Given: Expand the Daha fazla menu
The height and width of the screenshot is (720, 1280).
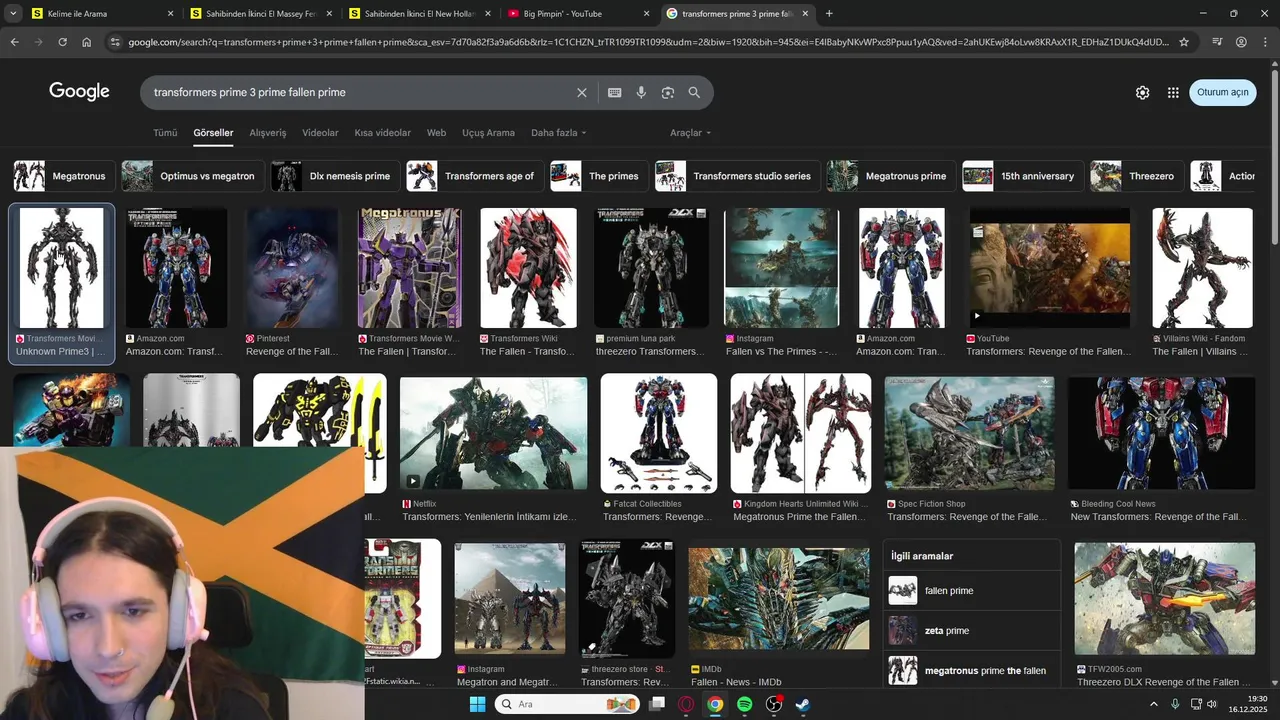Looking at the screenshot, I should click(x=559, y=133).
